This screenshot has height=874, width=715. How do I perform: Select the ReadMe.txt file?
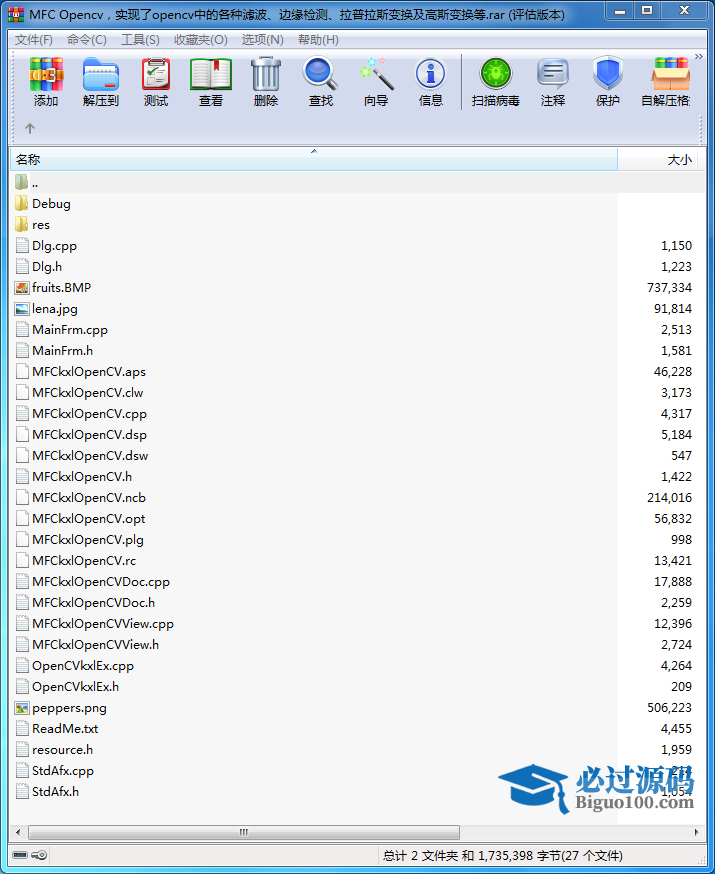65,729
